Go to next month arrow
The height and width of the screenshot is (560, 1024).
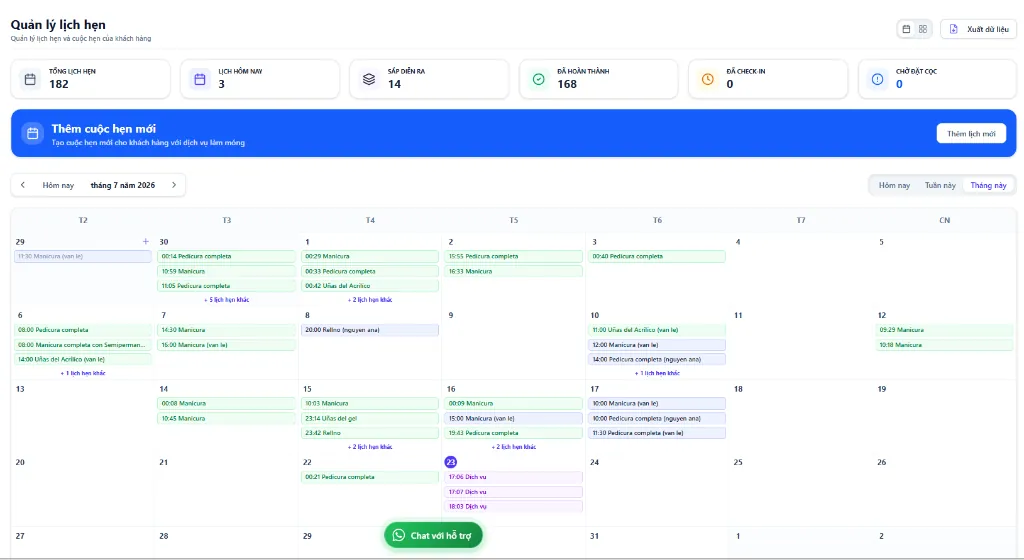tap(174, 185)
